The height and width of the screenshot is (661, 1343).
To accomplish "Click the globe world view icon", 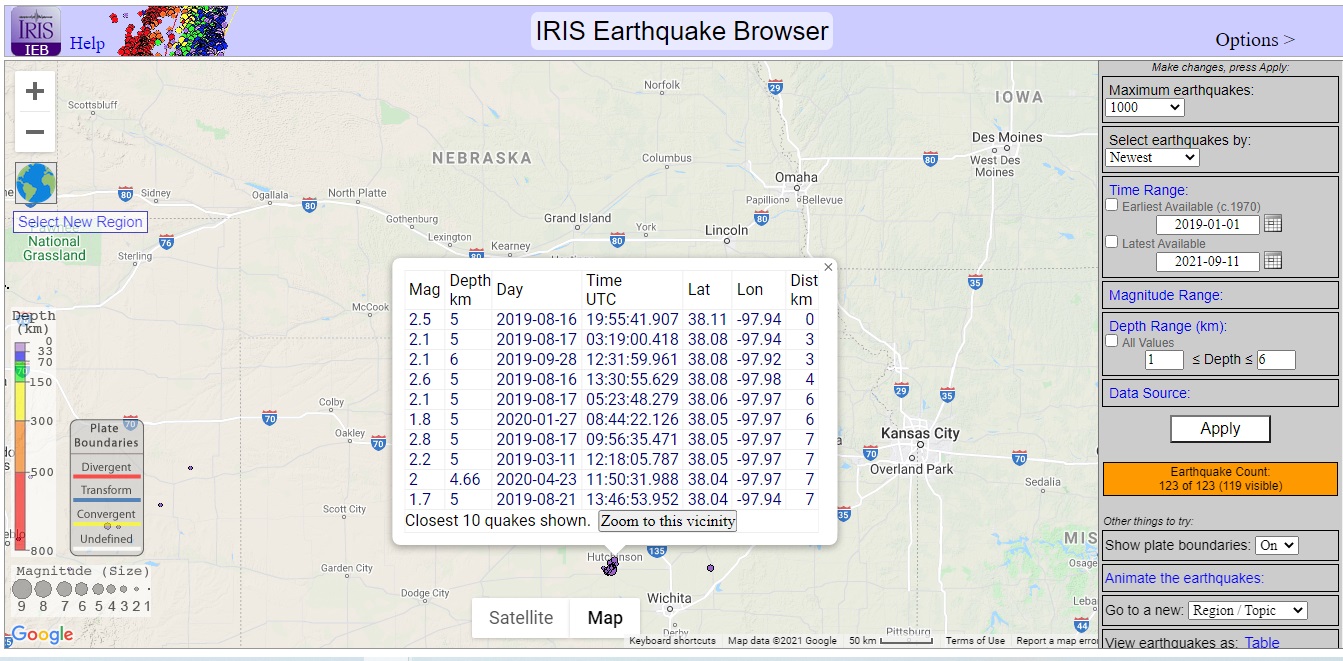I will point(36,184).
